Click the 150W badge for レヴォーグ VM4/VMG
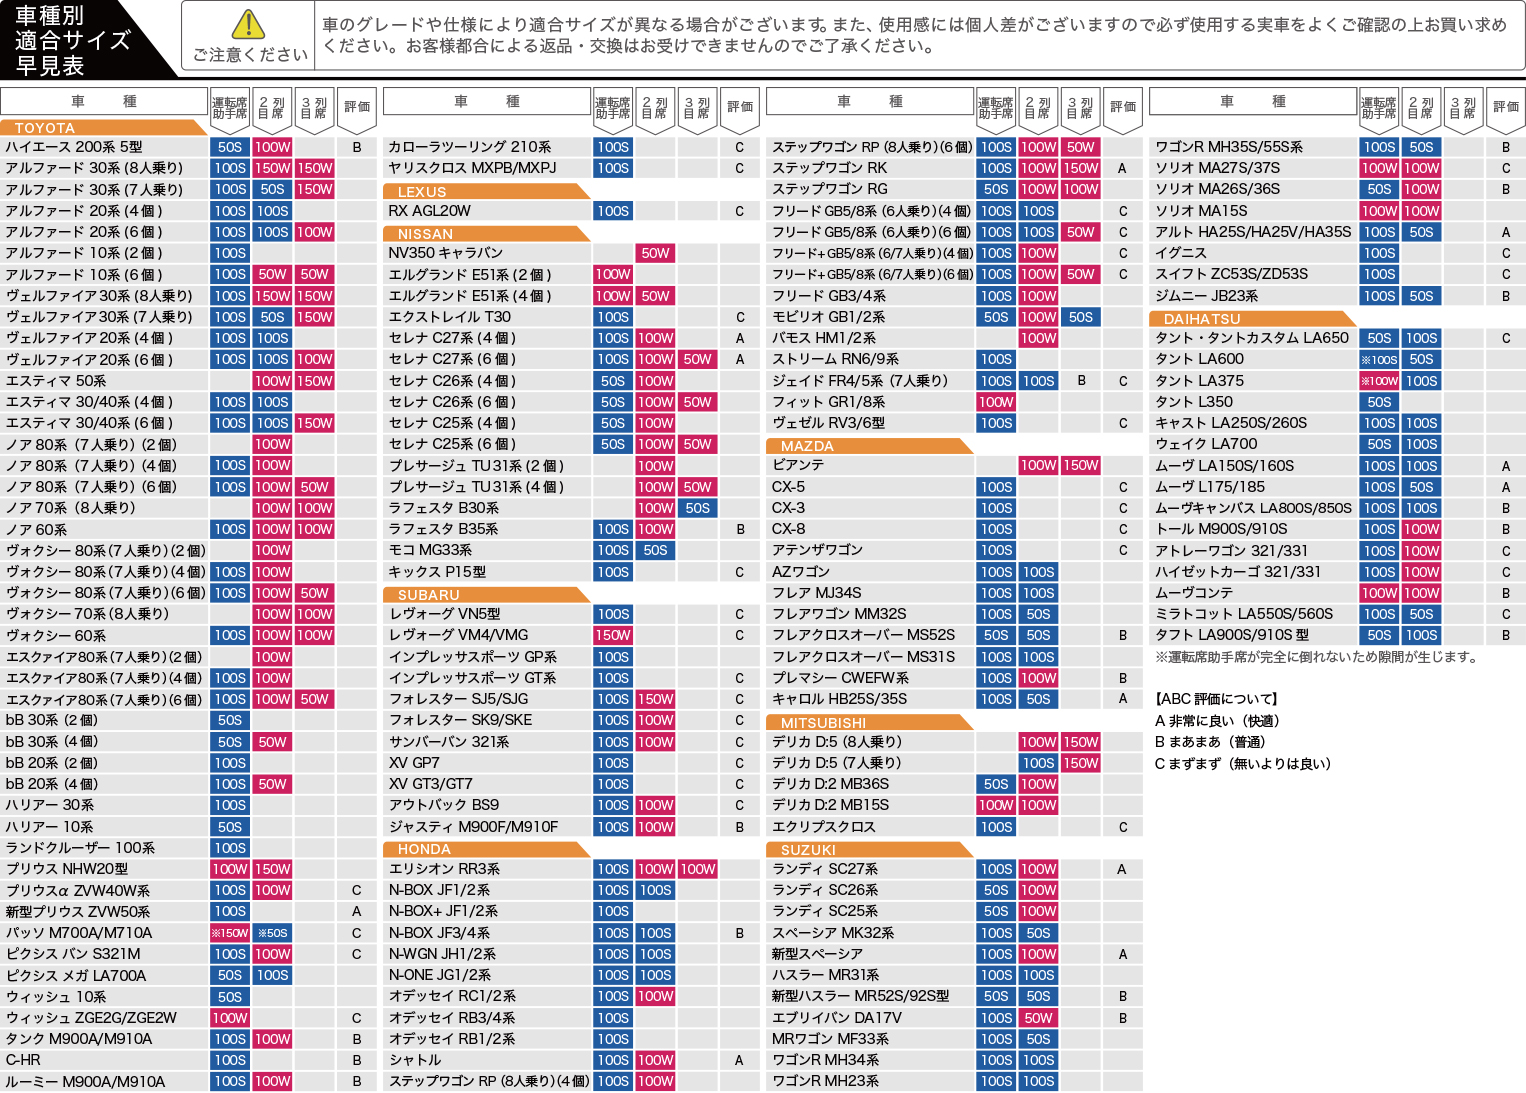Viewport: 1526px width, 1093px height. 613,635
